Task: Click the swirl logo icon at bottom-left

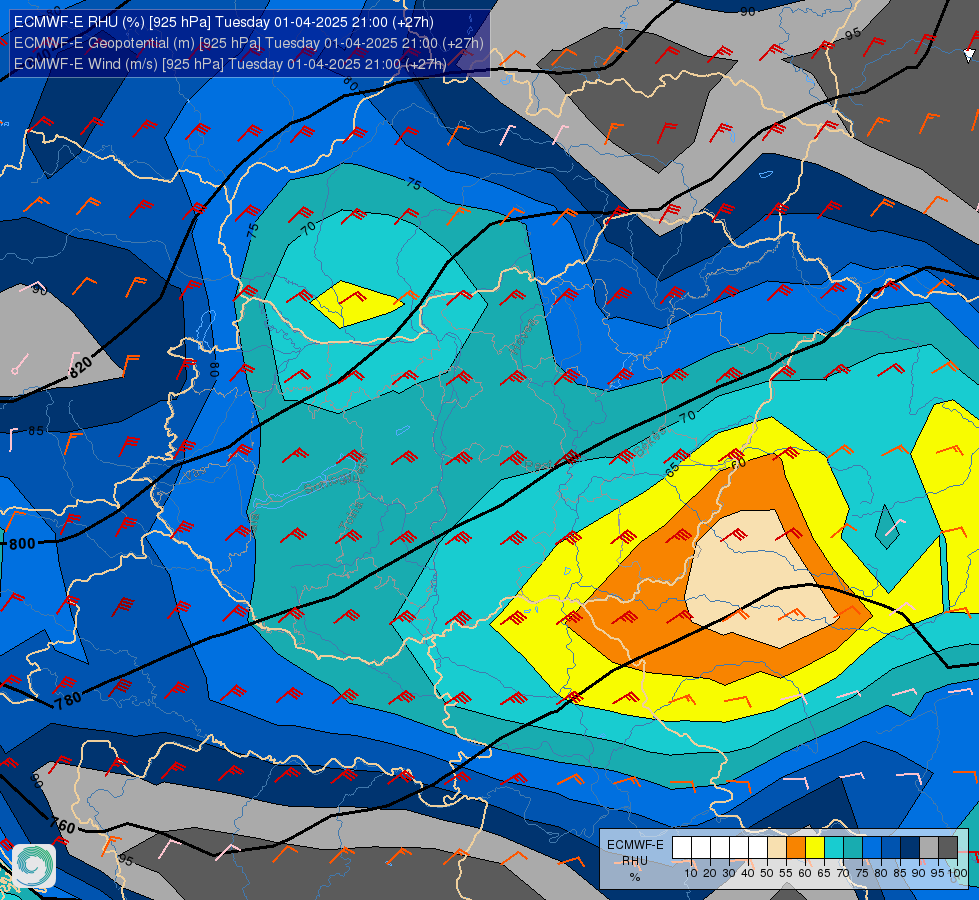Action: coord(34,865)
